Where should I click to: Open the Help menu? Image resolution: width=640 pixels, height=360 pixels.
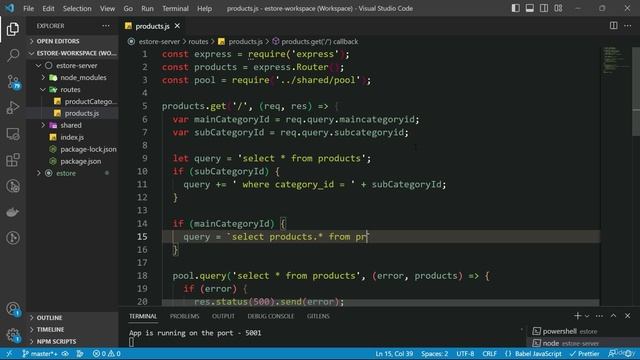click(204, 8)
